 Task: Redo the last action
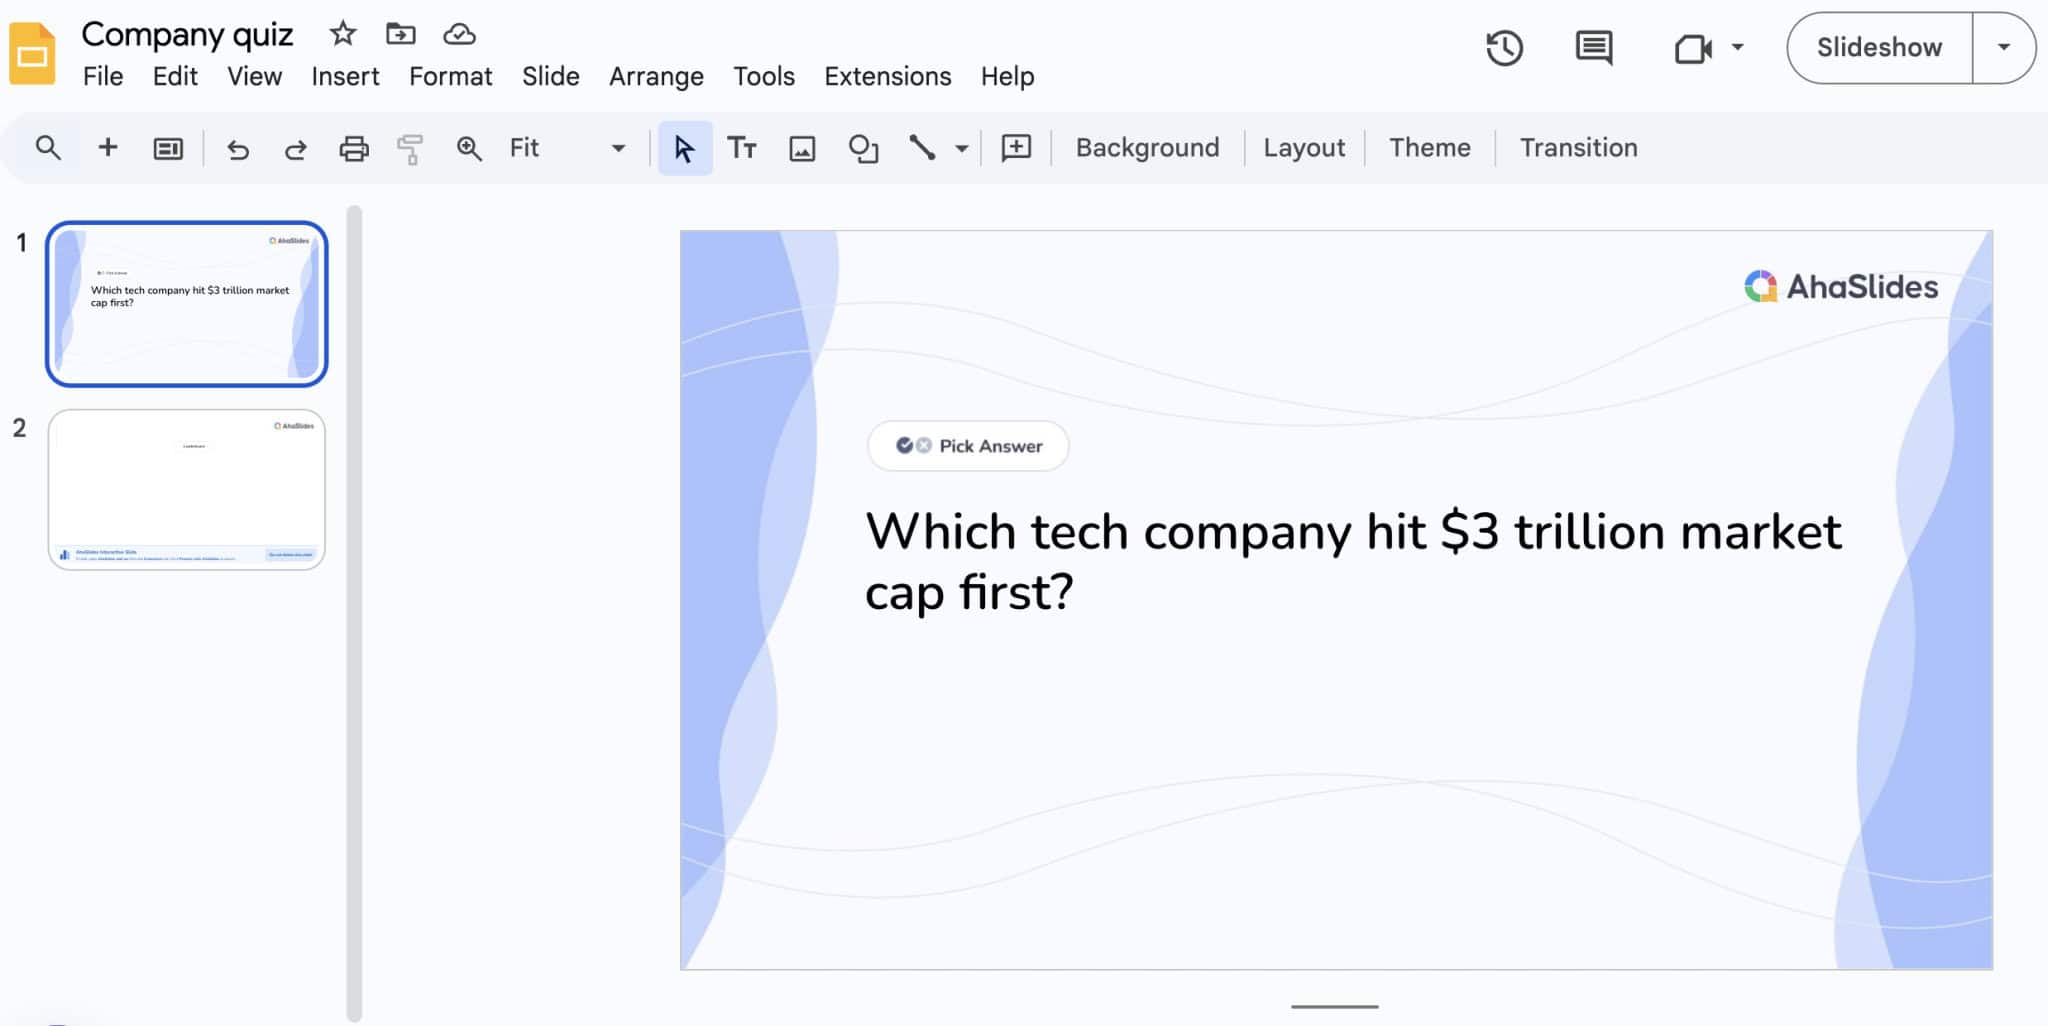coord(296,147)
